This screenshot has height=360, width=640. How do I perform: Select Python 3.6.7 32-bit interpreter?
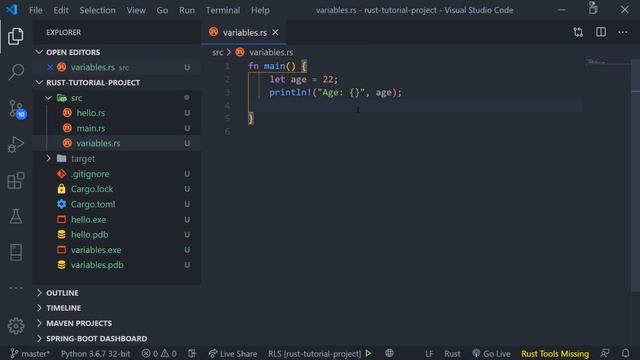[96, 353]
